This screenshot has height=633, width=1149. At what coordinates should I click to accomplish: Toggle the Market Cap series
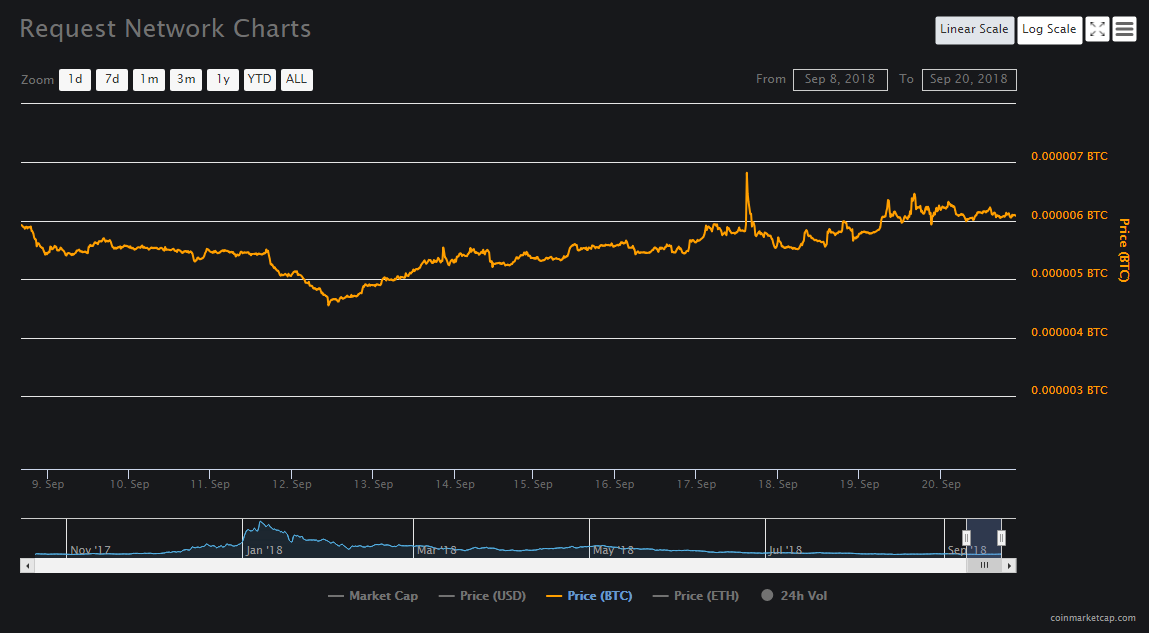coord(373,596)
